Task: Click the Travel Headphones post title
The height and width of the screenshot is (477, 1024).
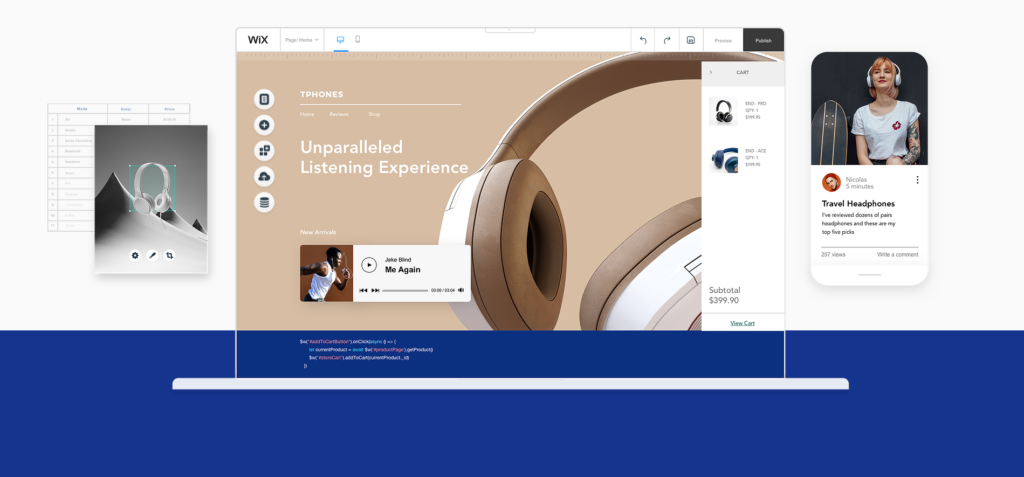Action: point(858,204)
